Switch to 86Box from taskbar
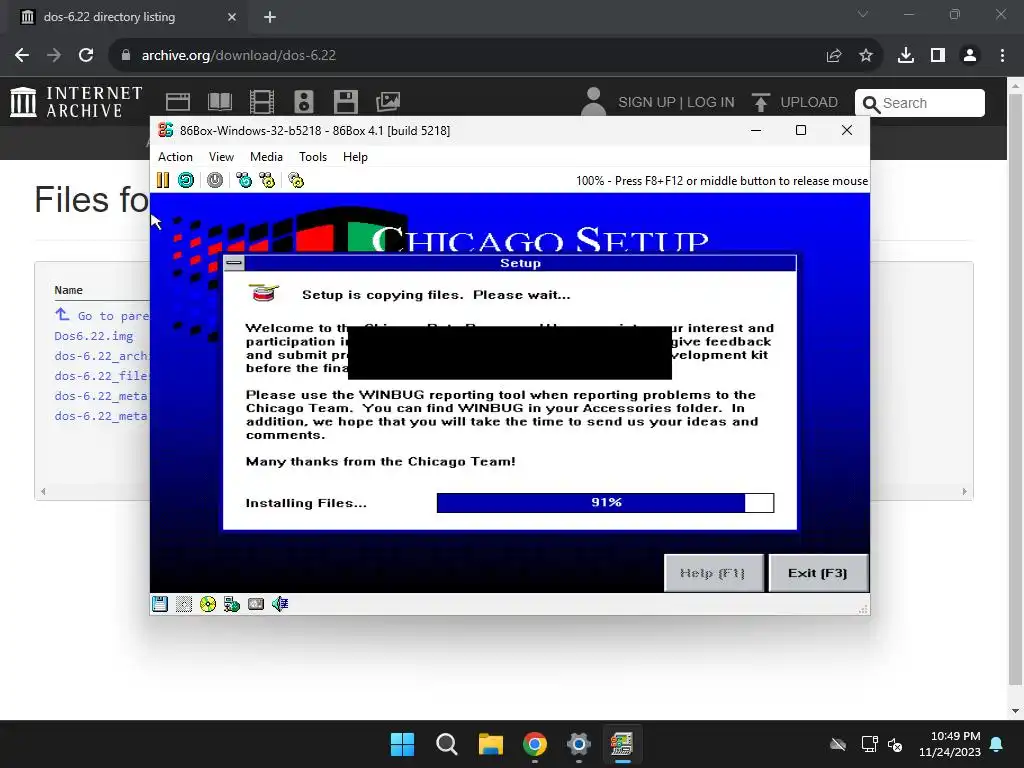The width and height of the screenshot is (1024, 768). (x=622, y=744)
